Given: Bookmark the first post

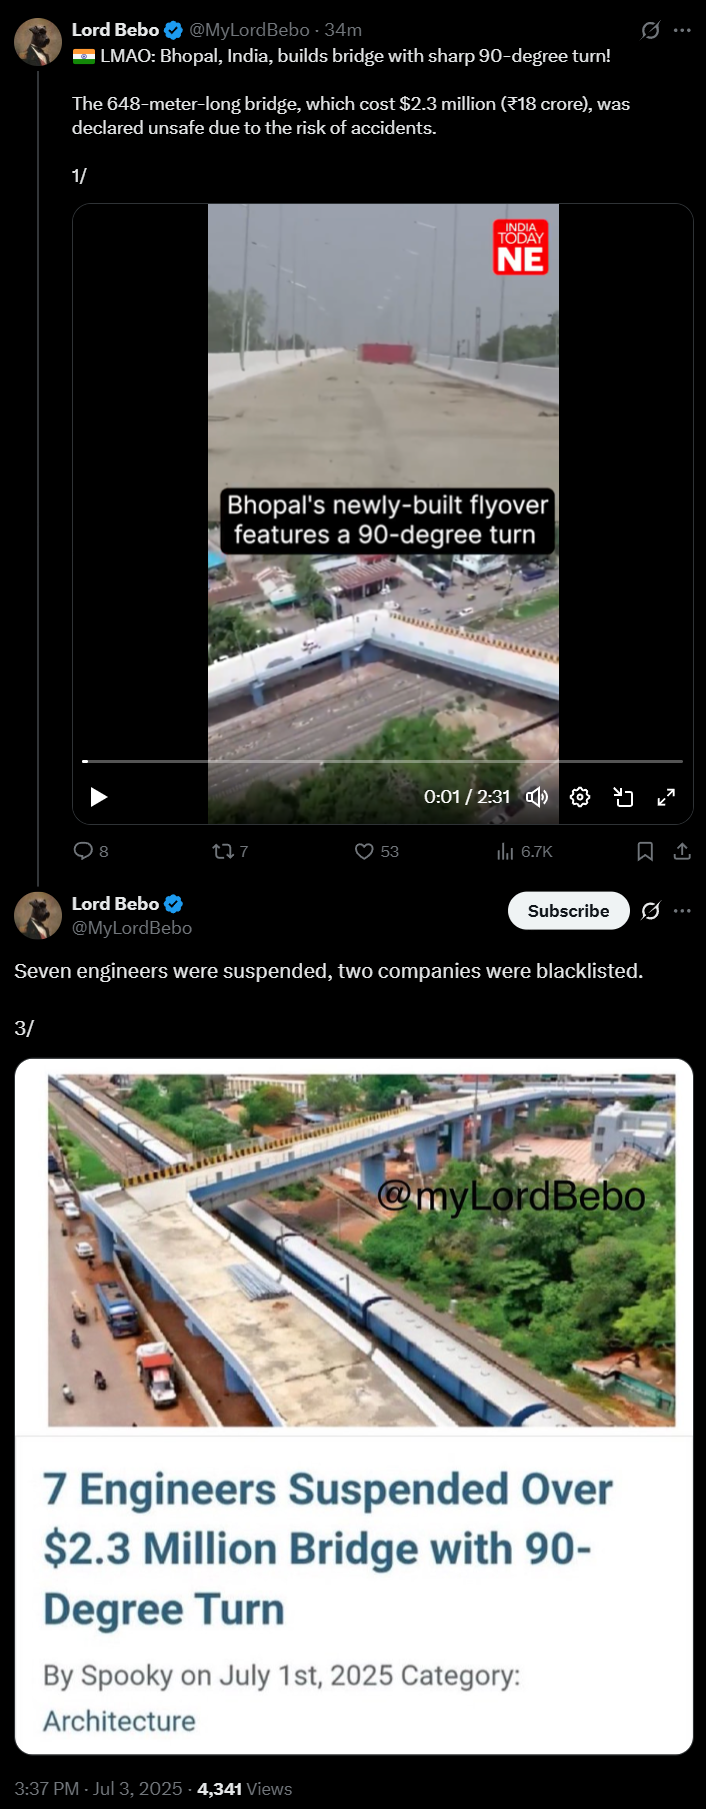Looking at the screenshot, I should pos(645,851).
